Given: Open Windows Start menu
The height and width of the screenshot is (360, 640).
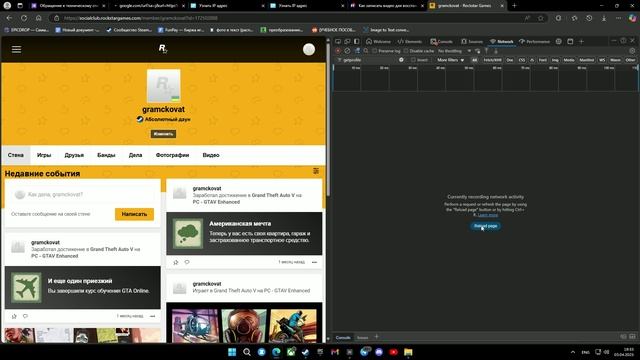Looking at the screenshot, I should tap(232, 352).
